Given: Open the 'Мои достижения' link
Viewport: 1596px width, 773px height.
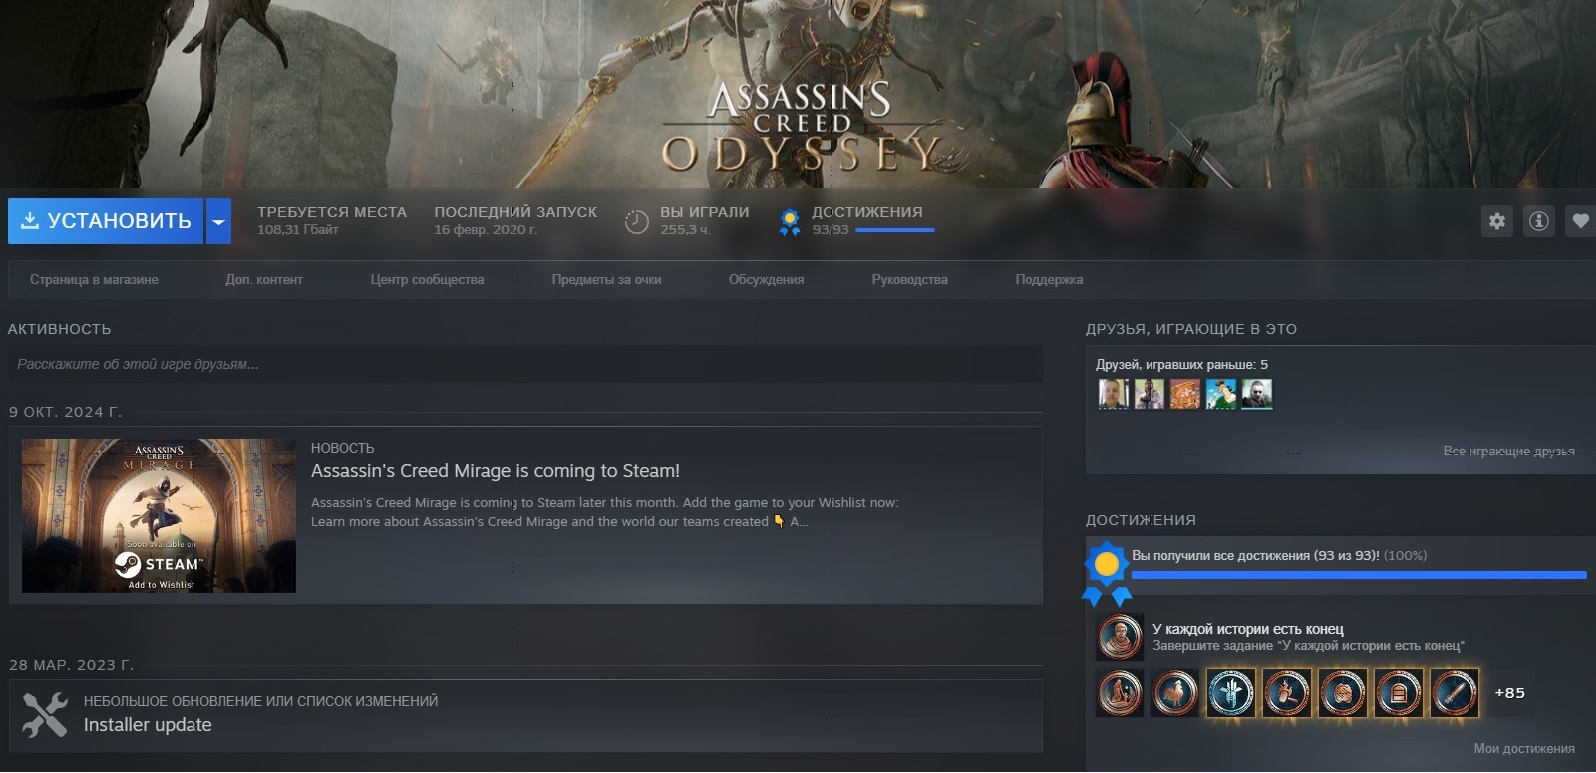Looking at the screenshot, I should [x=1524, y=748].
